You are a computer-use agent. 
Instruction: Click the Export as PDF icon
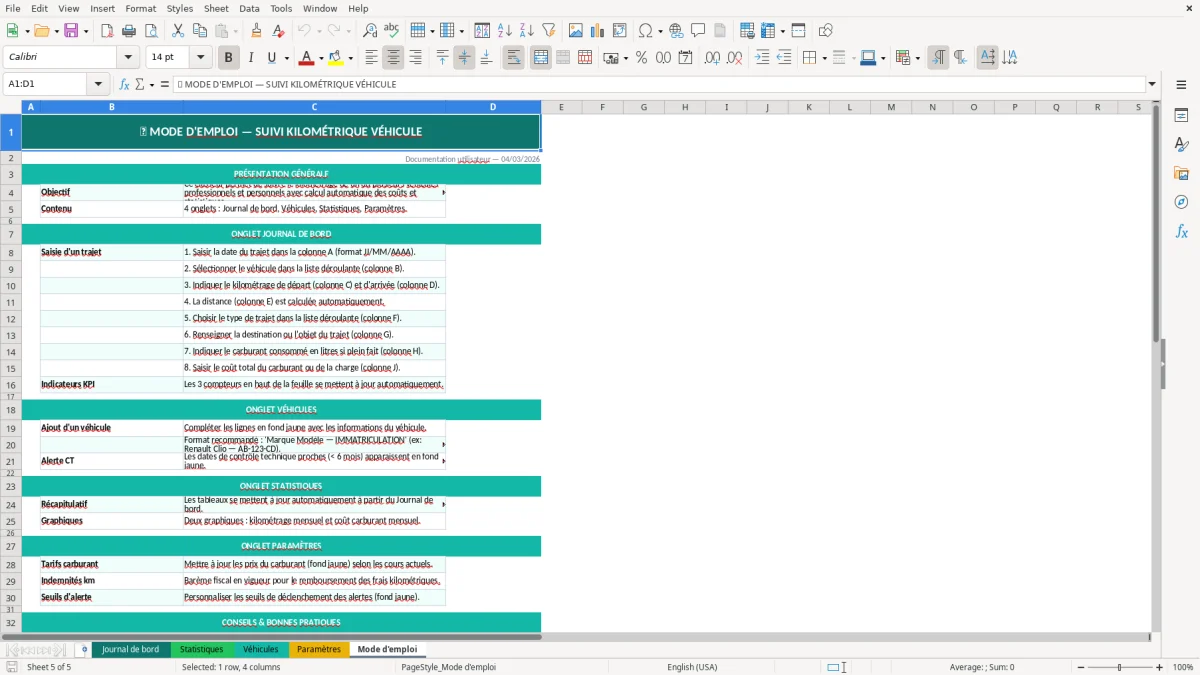pos(107,31)
